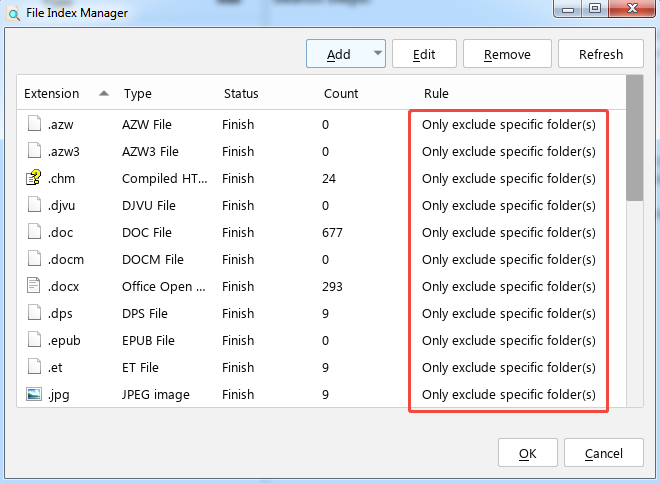Open the Add button dropdown arrow

(x=376, y=54)
